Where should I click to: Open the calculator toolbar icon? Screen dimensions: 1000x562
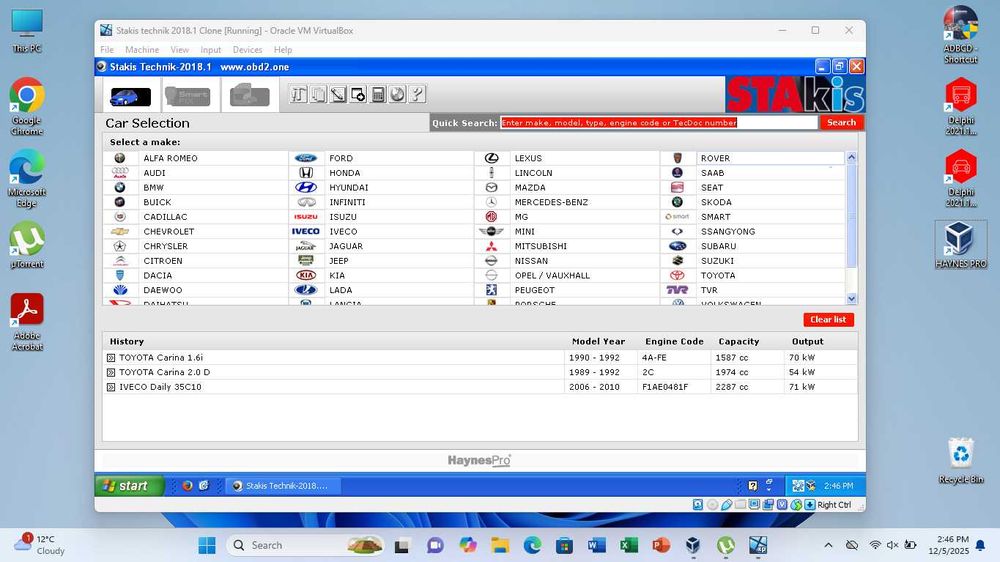(378, 94)
